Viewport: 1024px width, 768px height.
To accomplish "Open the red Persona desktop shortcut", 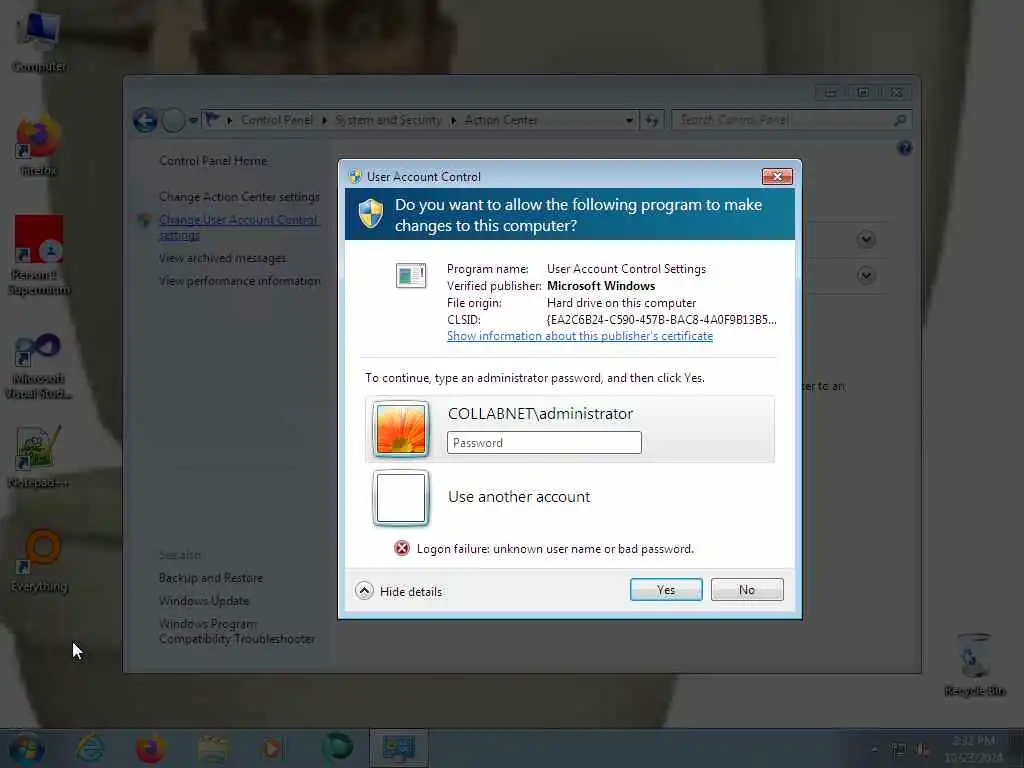I will click(x=39, y=255).
